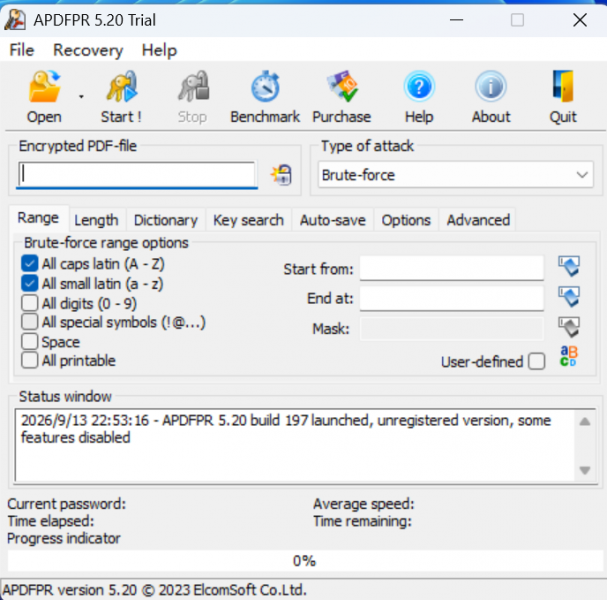Start the recovery with the Start! keys icon
This screenshot has height=600, width=607.
pyautogui.click(x=122, y=87)
